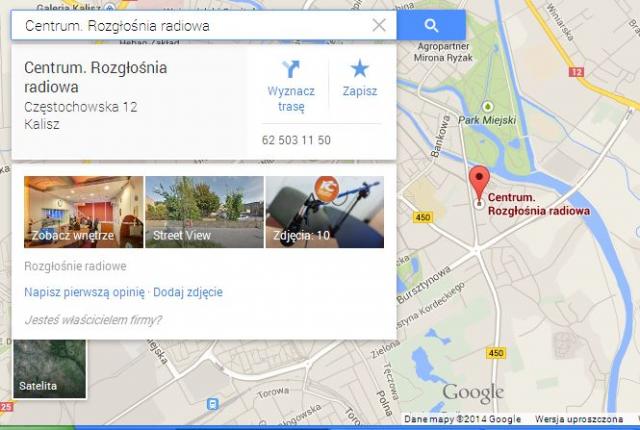The image size is (640, 430).
Task: Clear the search box with the X
Action: click(x=379, y=25)
